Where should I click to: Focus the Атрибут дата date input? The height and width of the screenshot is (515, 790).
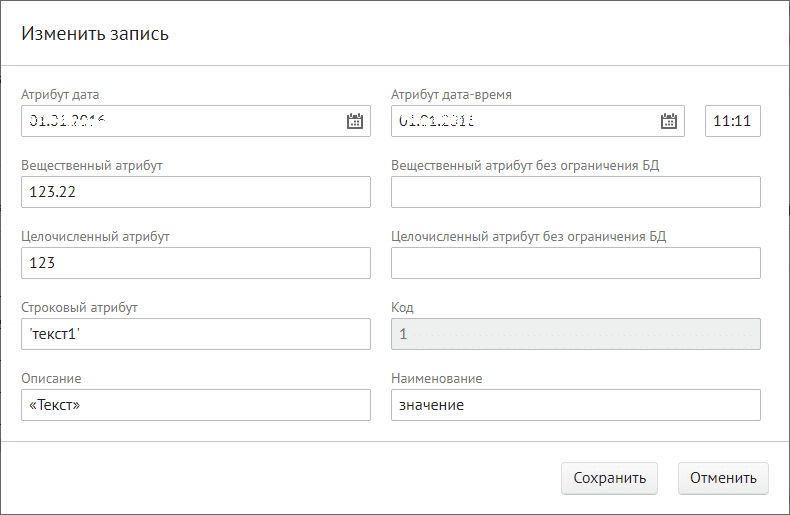[180, 121]
